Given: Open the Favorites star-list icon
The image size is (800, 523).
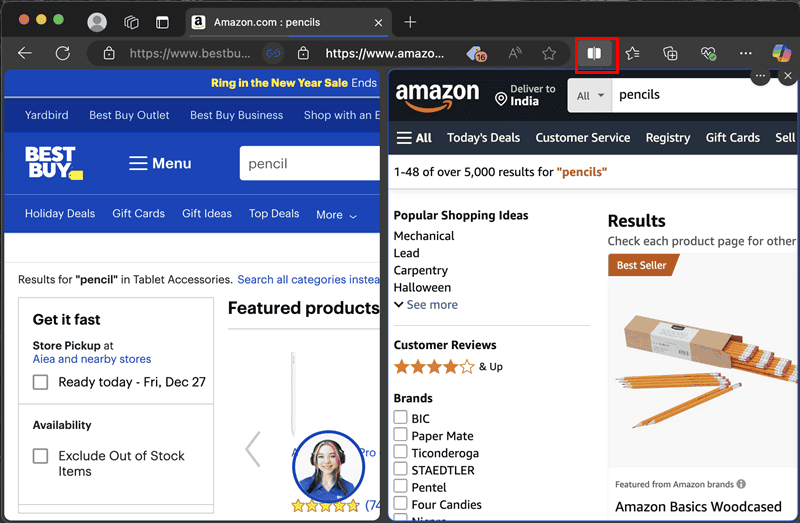Looking at the screenshot, I should pyautogui.click(x=633, y=53).
